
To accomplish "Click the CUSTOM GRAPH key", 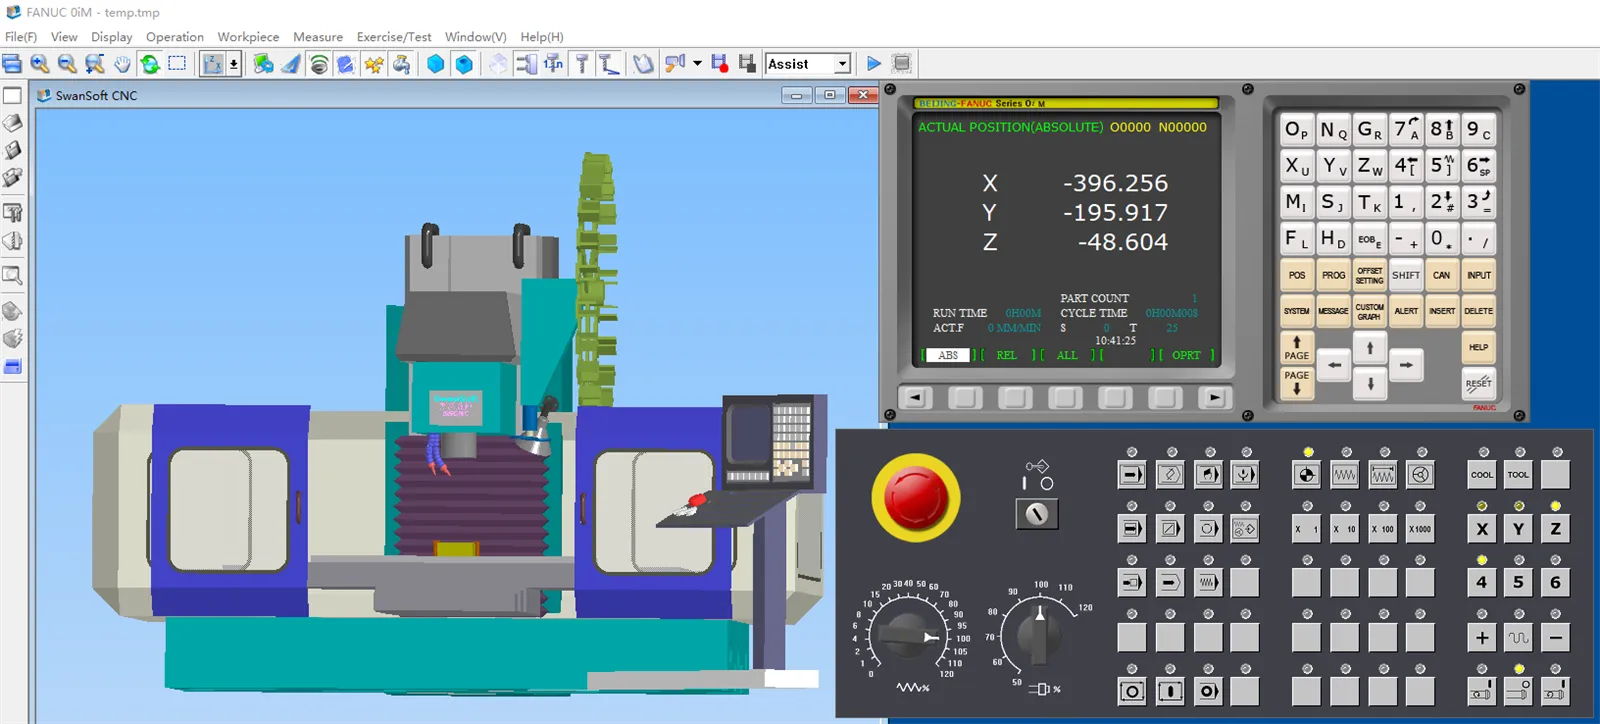I will pyautogui.click(x=1370, y=311).
